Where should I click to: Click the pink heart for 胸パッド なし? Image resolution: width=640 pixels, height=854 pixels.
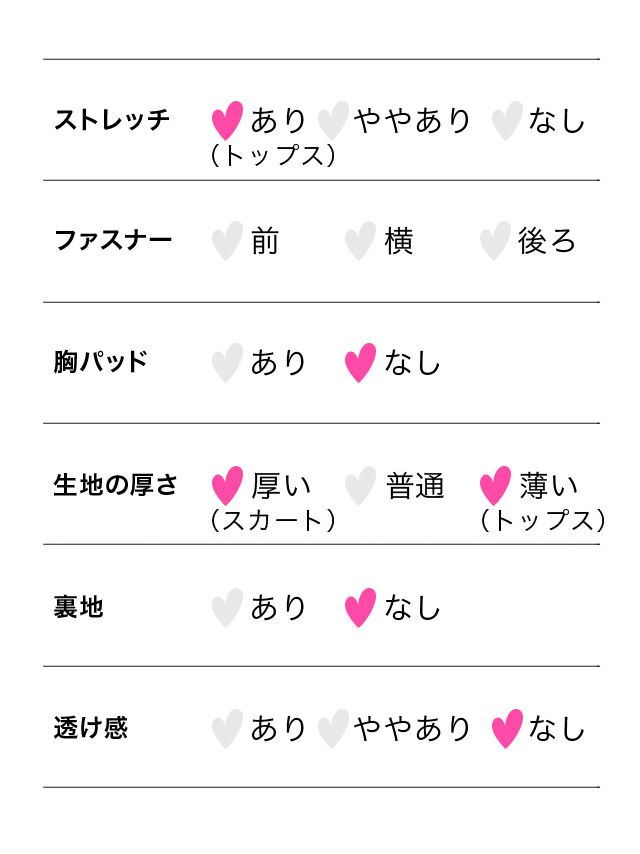coord(360,362)
